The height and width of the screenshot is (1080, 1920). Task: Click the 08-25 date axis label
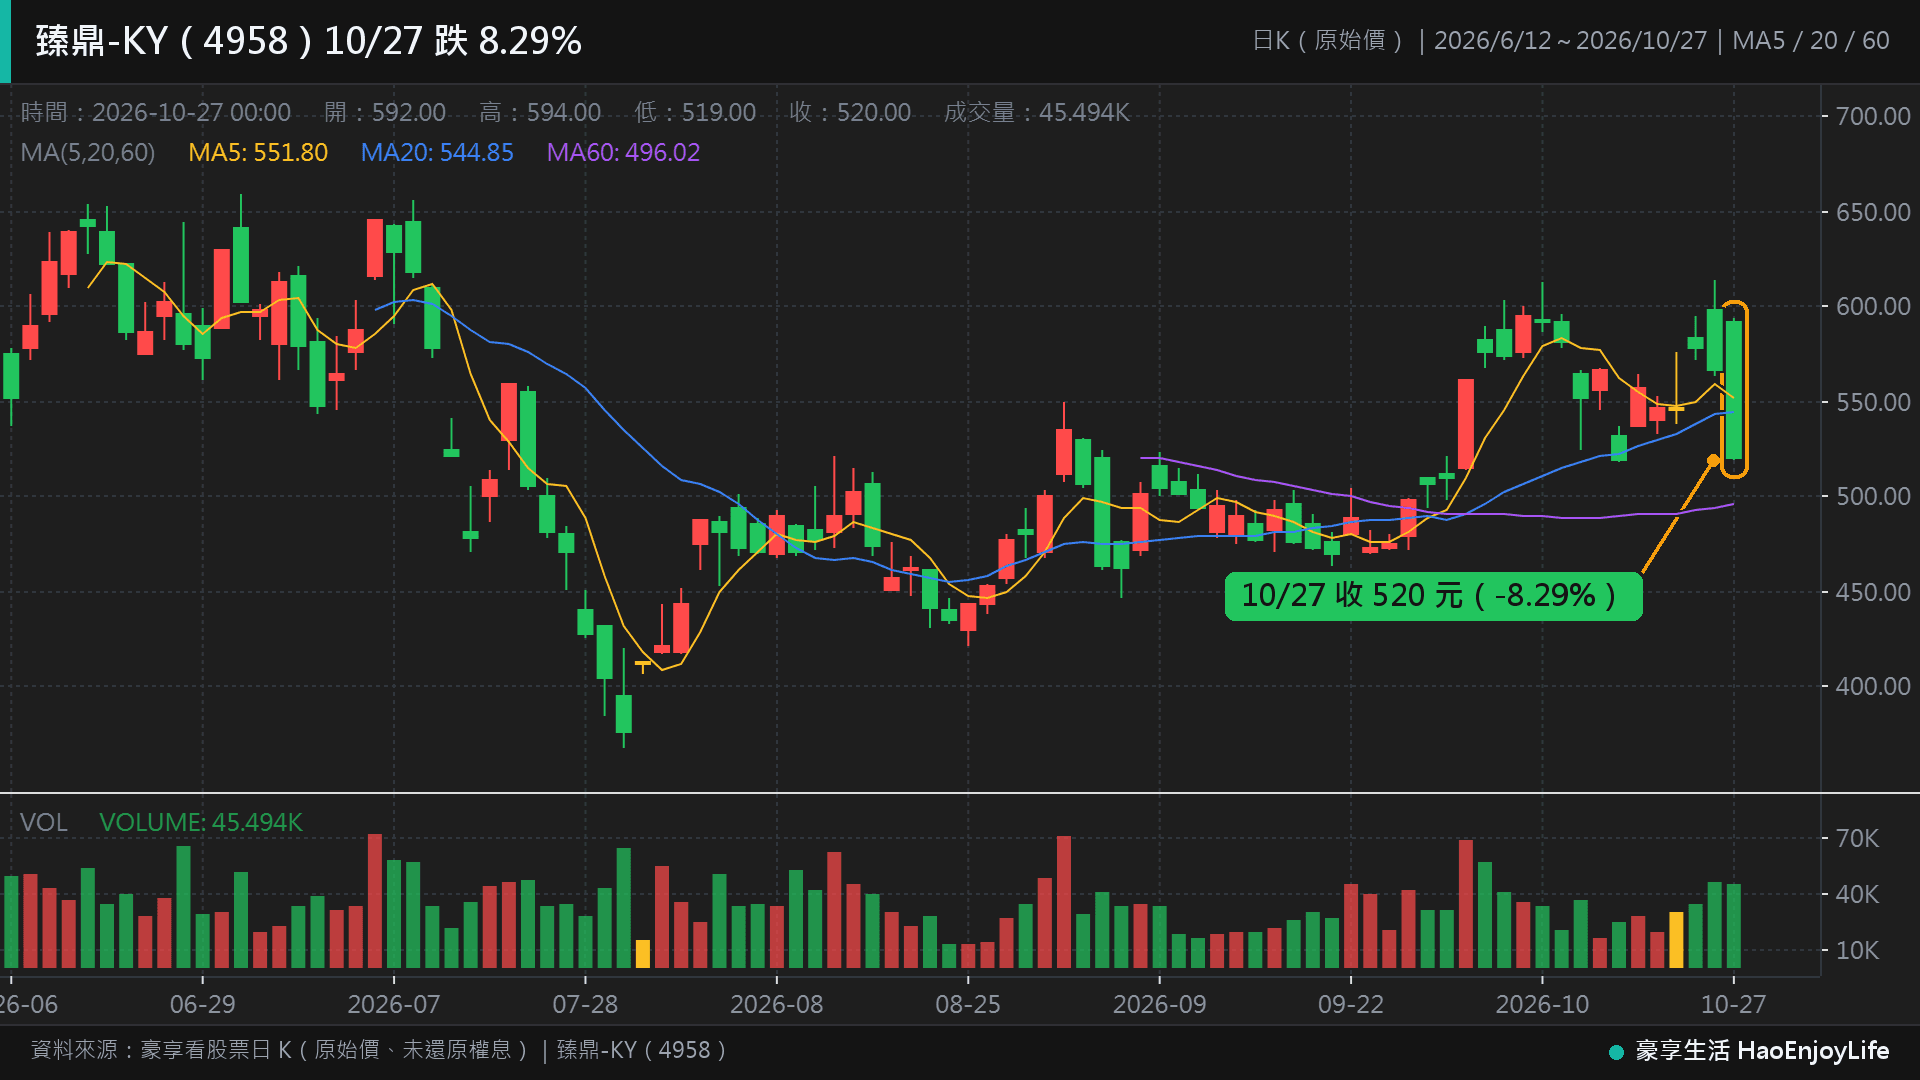pos(968,1004)
